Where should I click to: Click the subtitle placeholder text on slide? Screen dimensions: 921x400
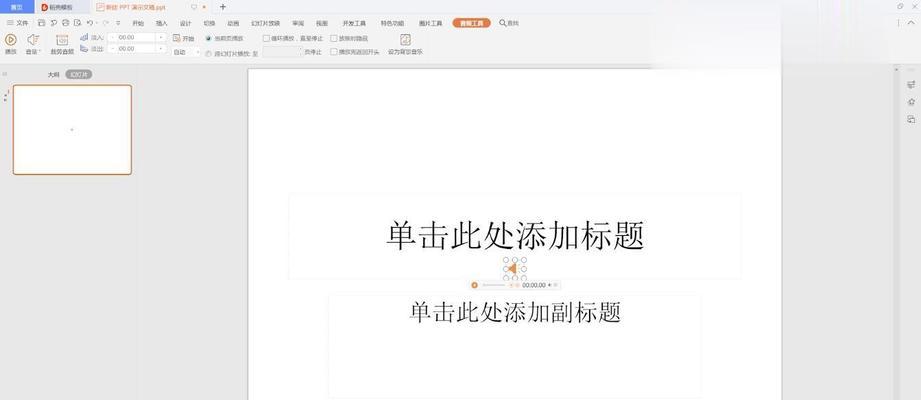click(x=515, y=312)
